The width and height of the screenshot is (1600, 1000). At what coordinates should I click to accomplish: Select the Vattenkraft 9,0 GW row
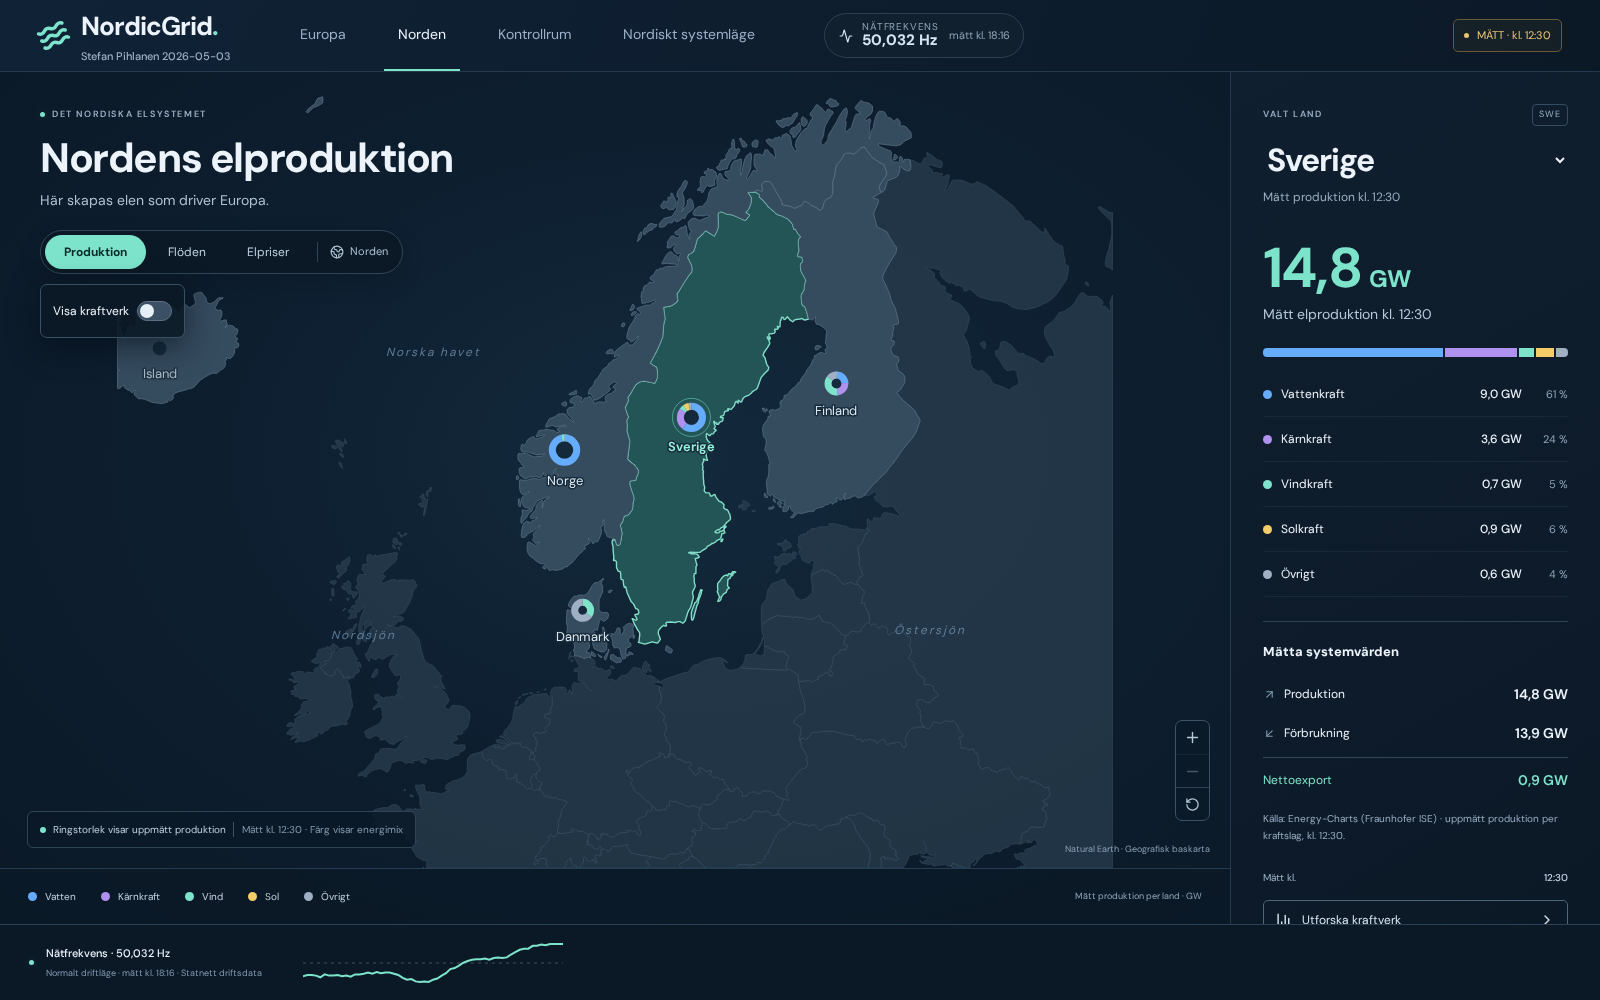[x=1415, y=394]
